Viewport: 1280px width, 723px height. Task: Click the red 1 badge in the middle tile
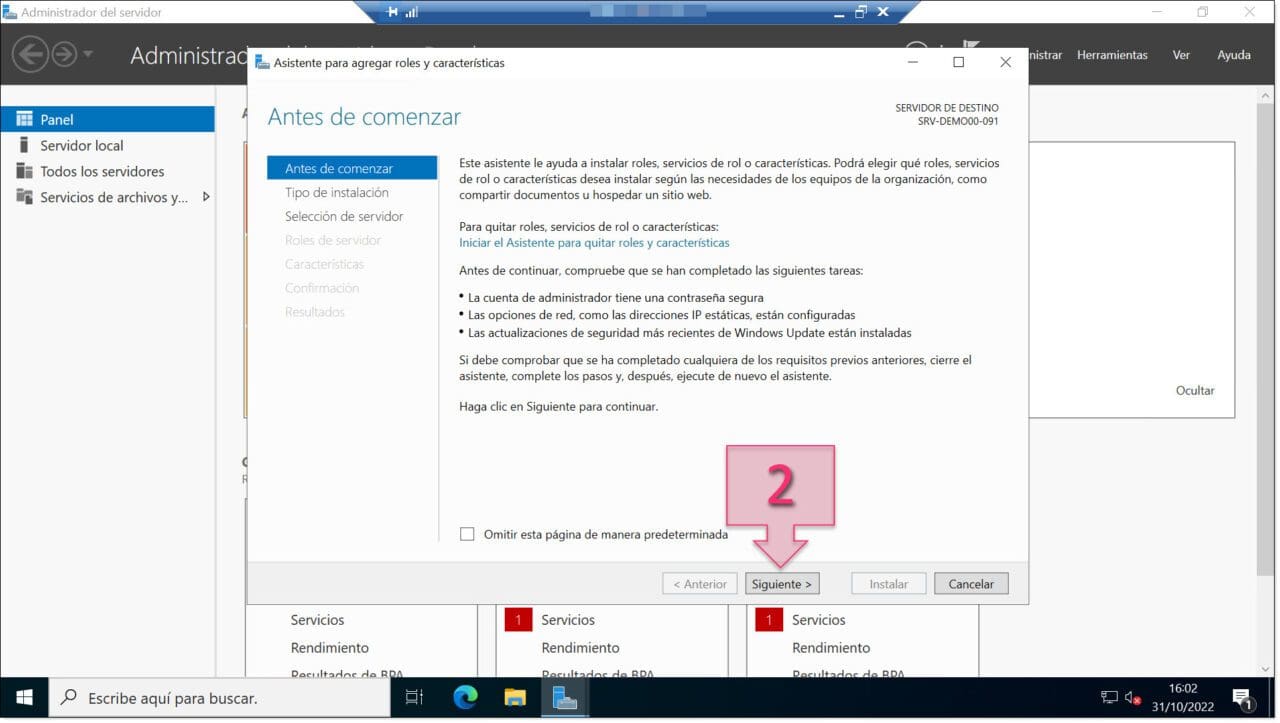(518, 620)
